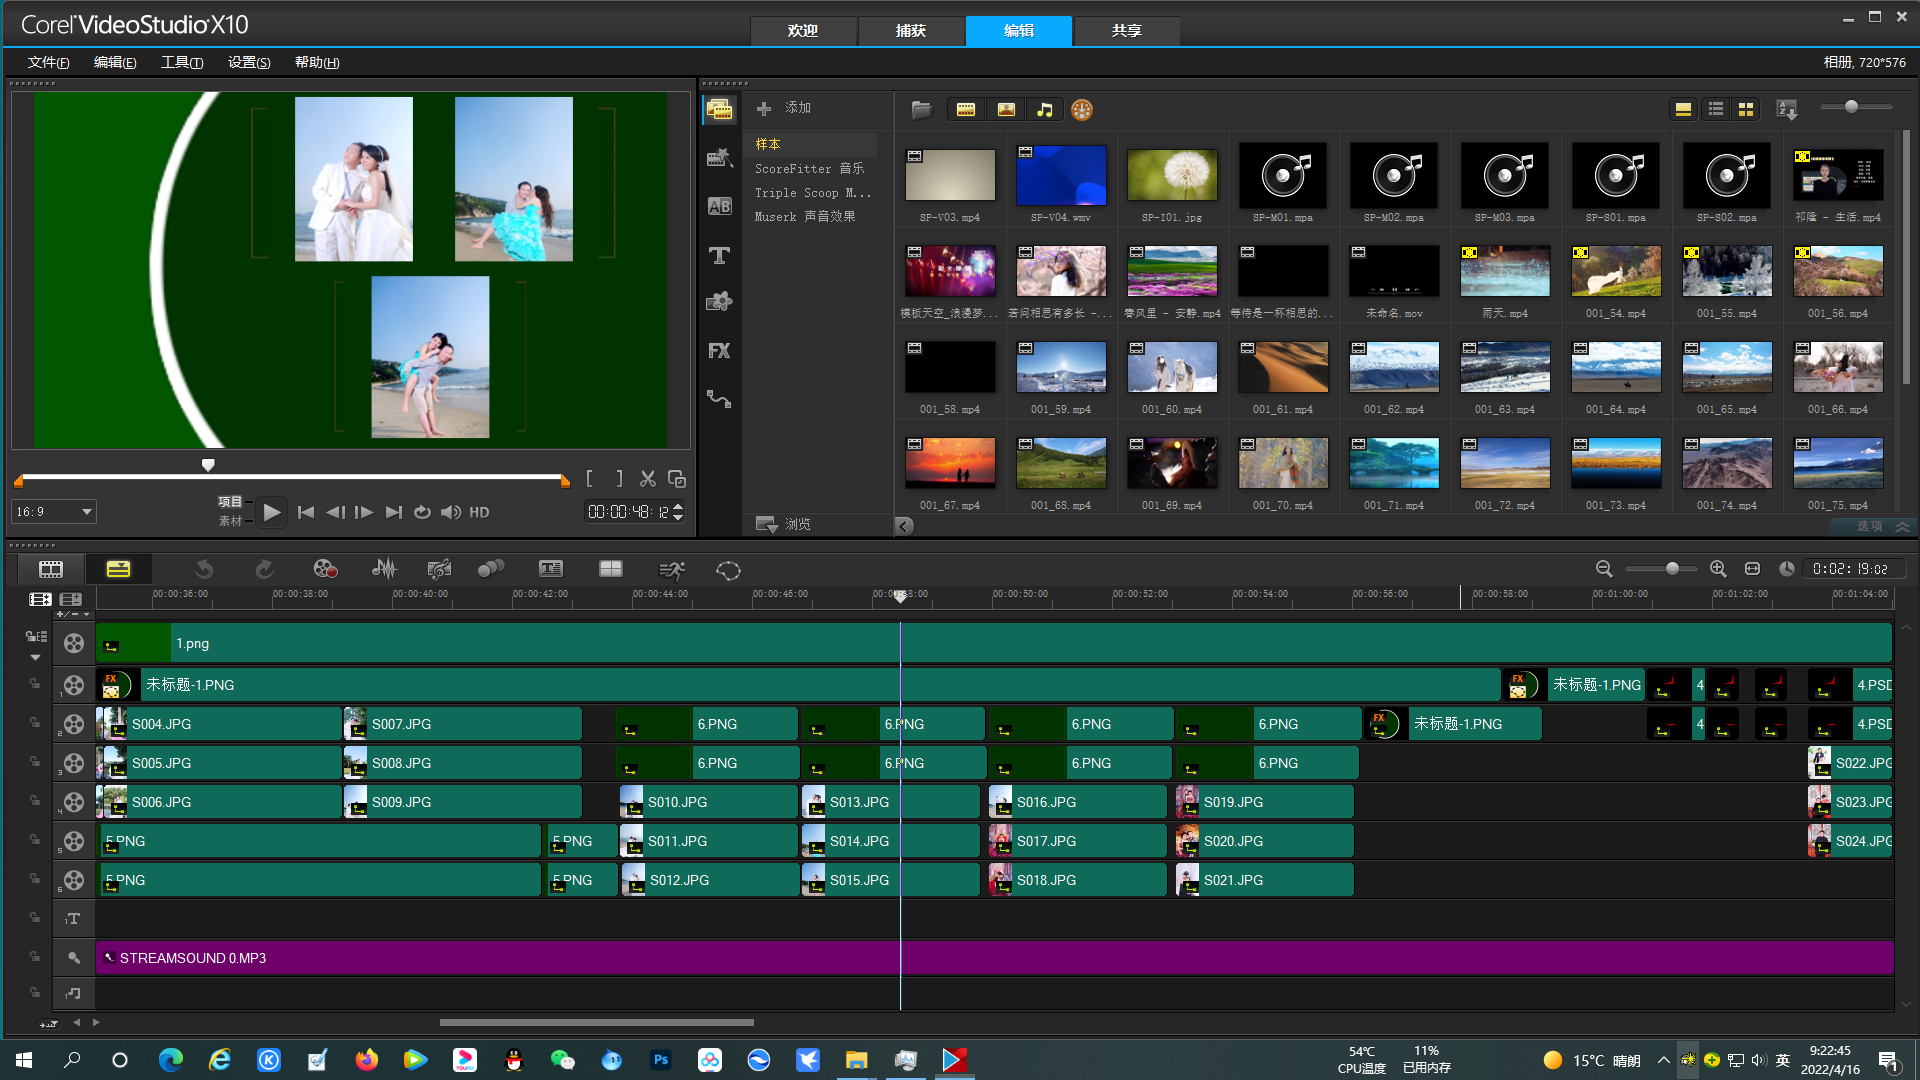Open the 设置 menu
Viewport: 1920px width, 1080px height.
point(249,62)
